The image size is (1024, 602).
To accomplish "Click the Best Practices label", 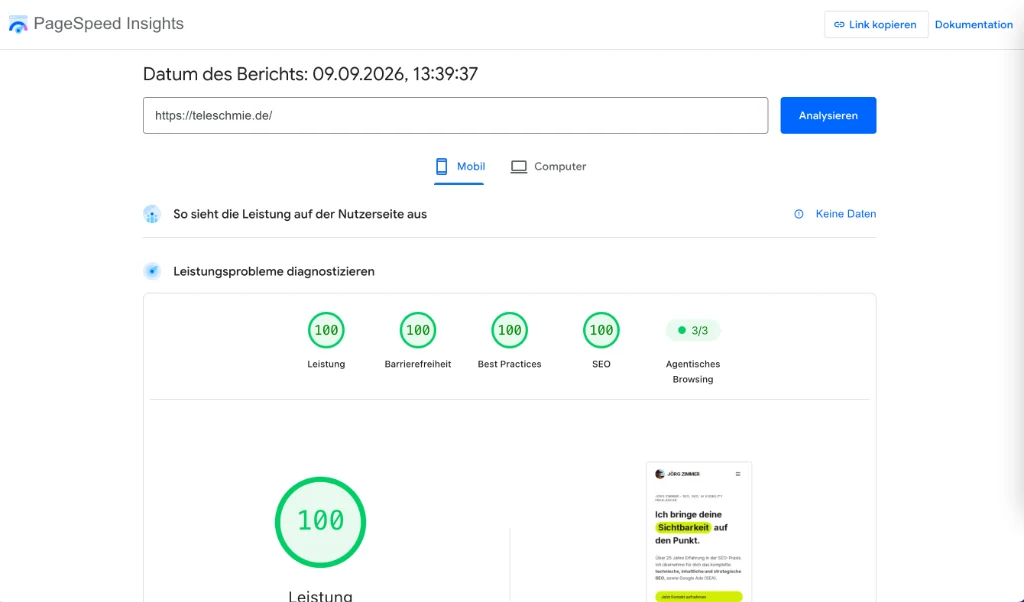I will (509, 364).
